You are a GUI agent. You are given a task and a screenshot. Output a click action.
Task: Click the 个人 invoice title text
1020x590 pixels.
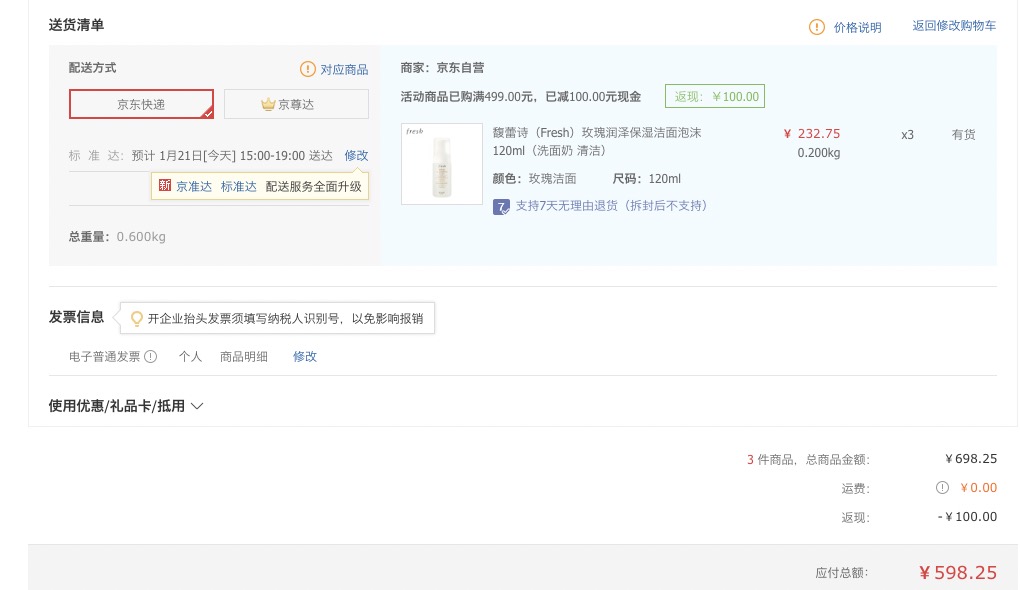(x=191, y=356)
